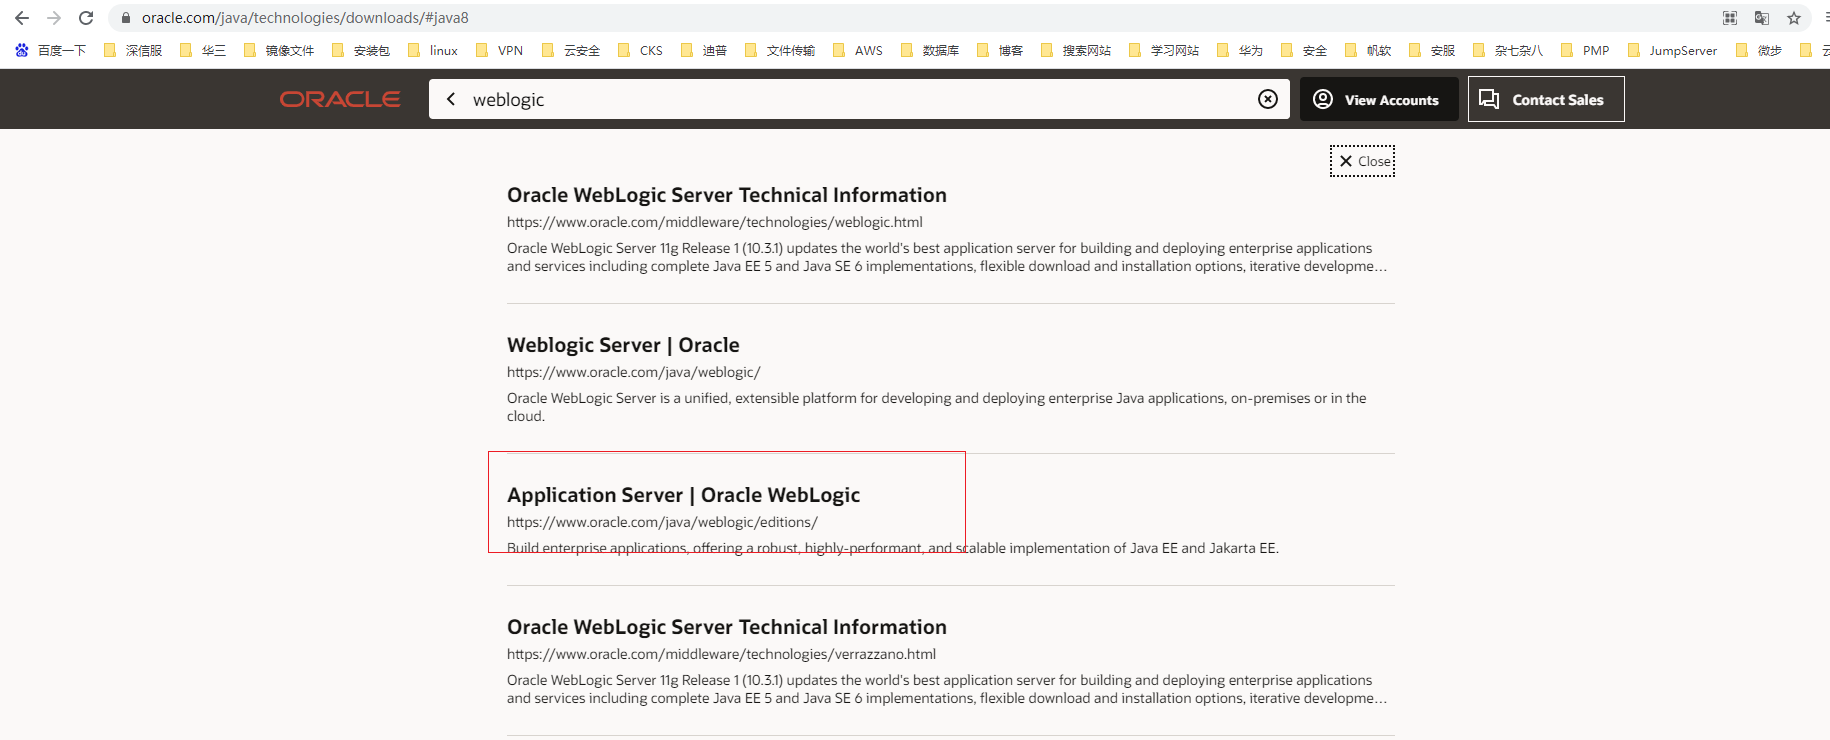
Task: Click the back chevron in the search box
Action: (x=451, y=99)
